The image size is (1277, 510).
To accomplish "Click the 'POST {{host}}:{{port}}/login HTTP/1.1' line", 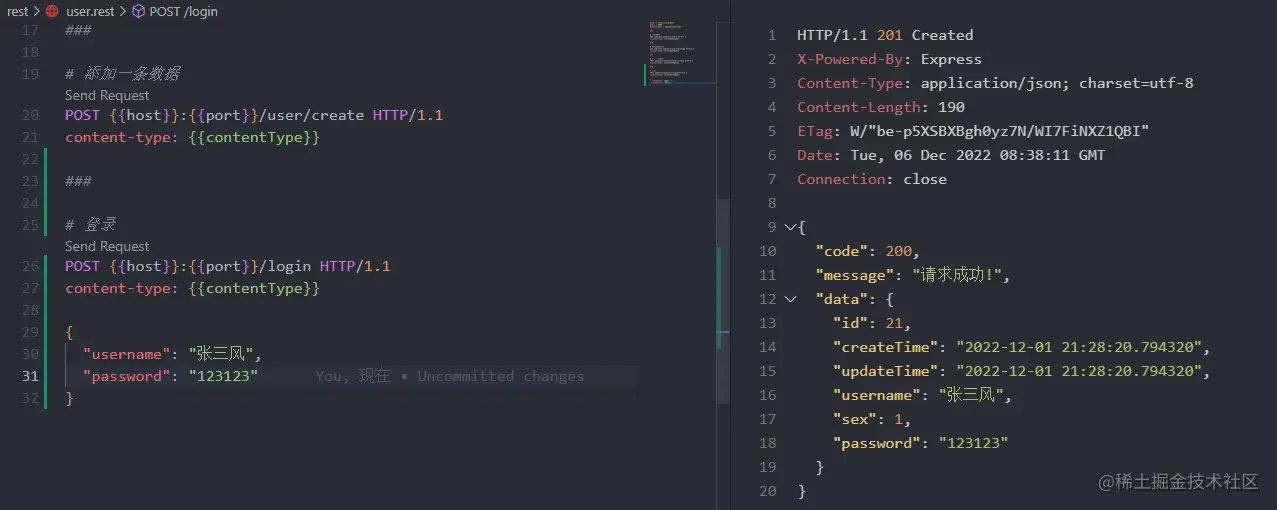I will [228, 266].
